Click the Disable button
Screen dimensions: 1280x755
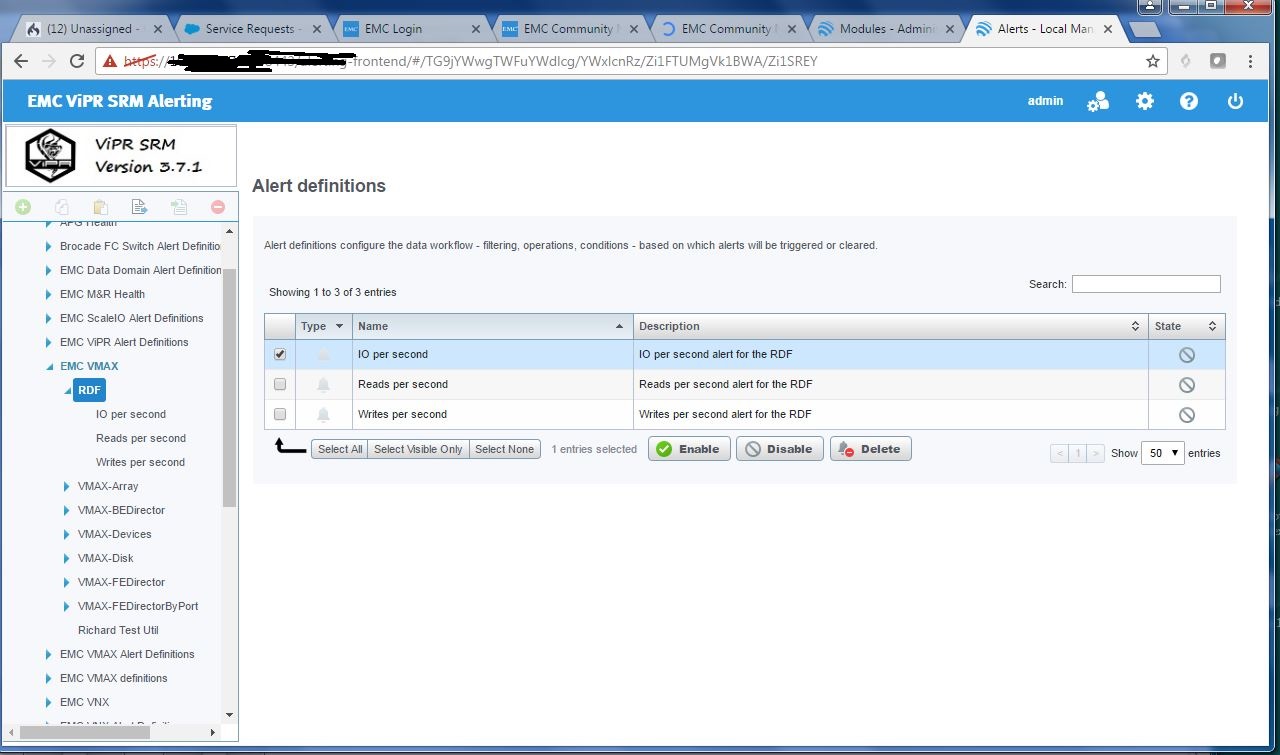pyautogui.click(x=780, y=449)
